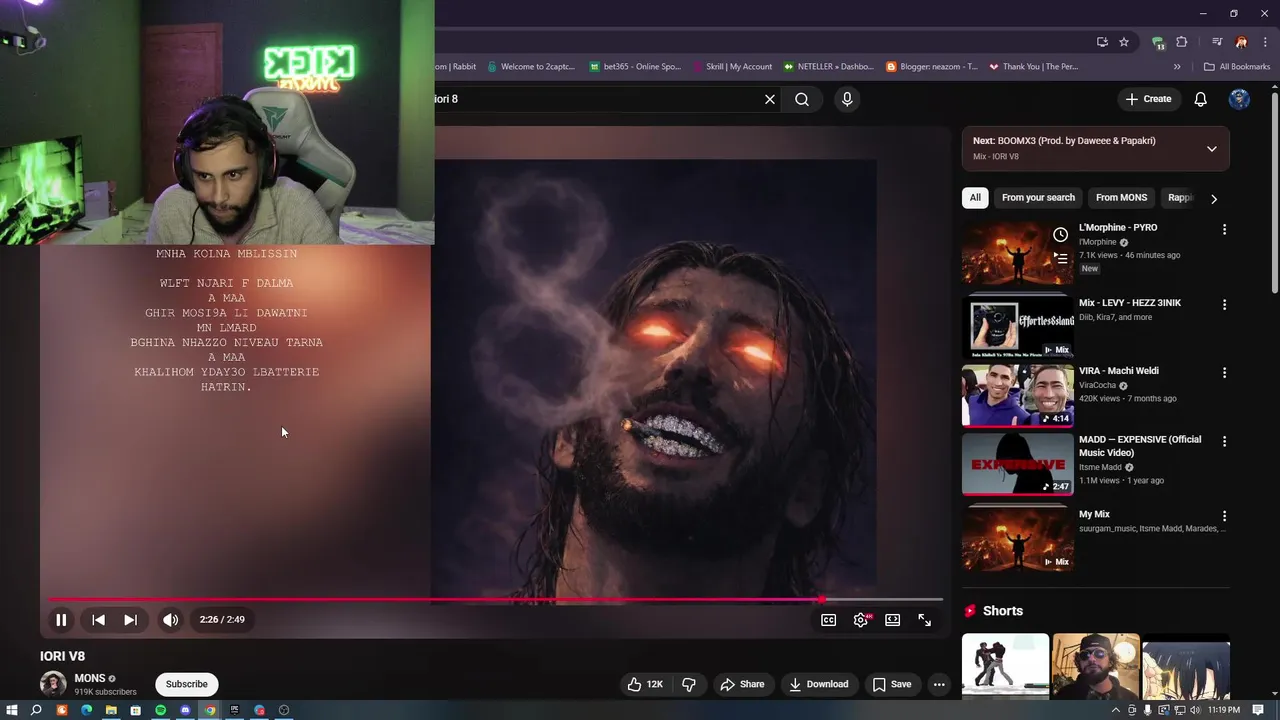Select the From your search chip

tap(1038, 198)
